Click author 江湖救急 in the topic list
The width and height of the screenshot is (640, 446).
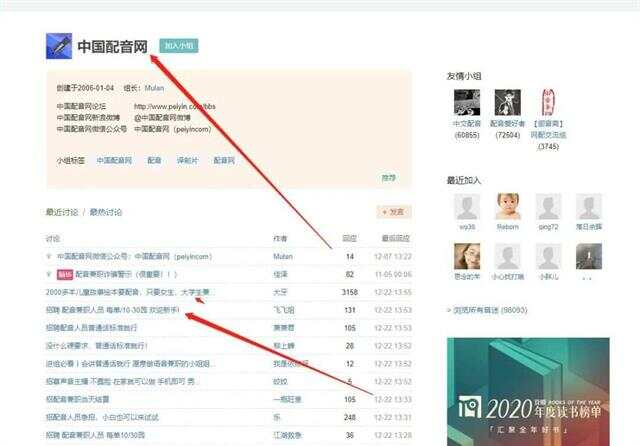[287, 435]
